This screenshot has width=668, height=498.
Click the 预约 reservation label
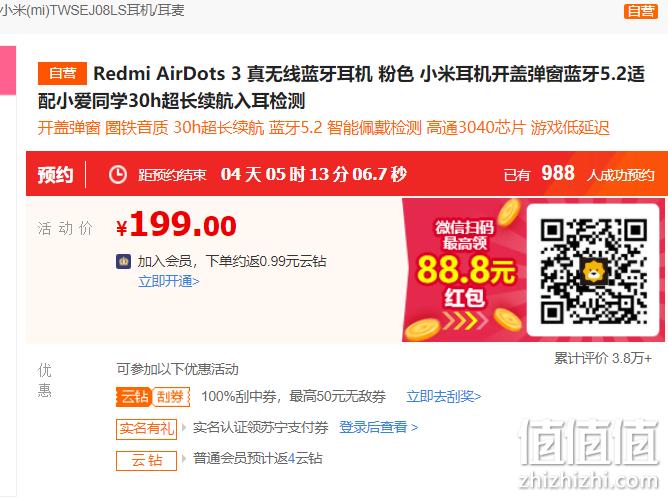pyautogui.click(x=55, y=175)
